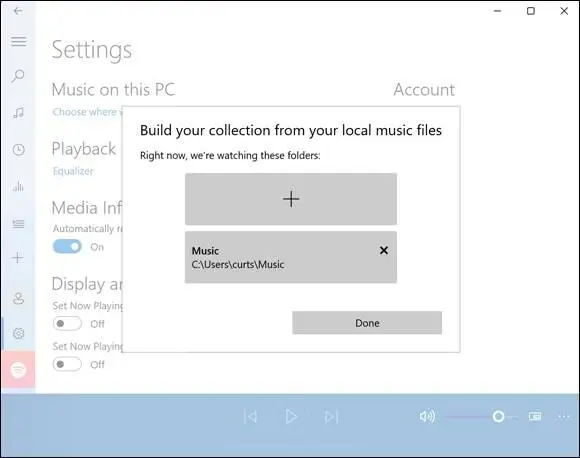Open the Equalizer link
This screenshot has width=580, height=458.
click(x=73, y=171)
